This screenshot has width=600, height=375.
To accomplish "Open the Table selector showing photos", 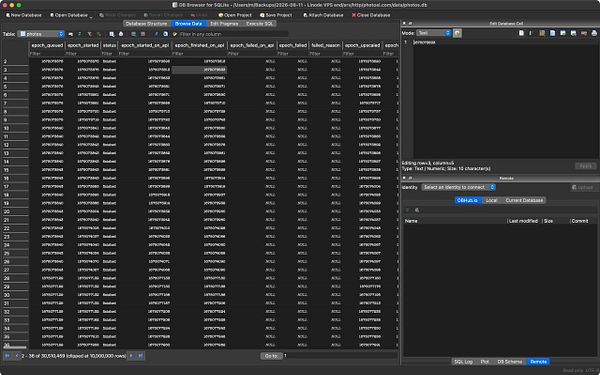I will pyautogui.click(x=41, y=34).
